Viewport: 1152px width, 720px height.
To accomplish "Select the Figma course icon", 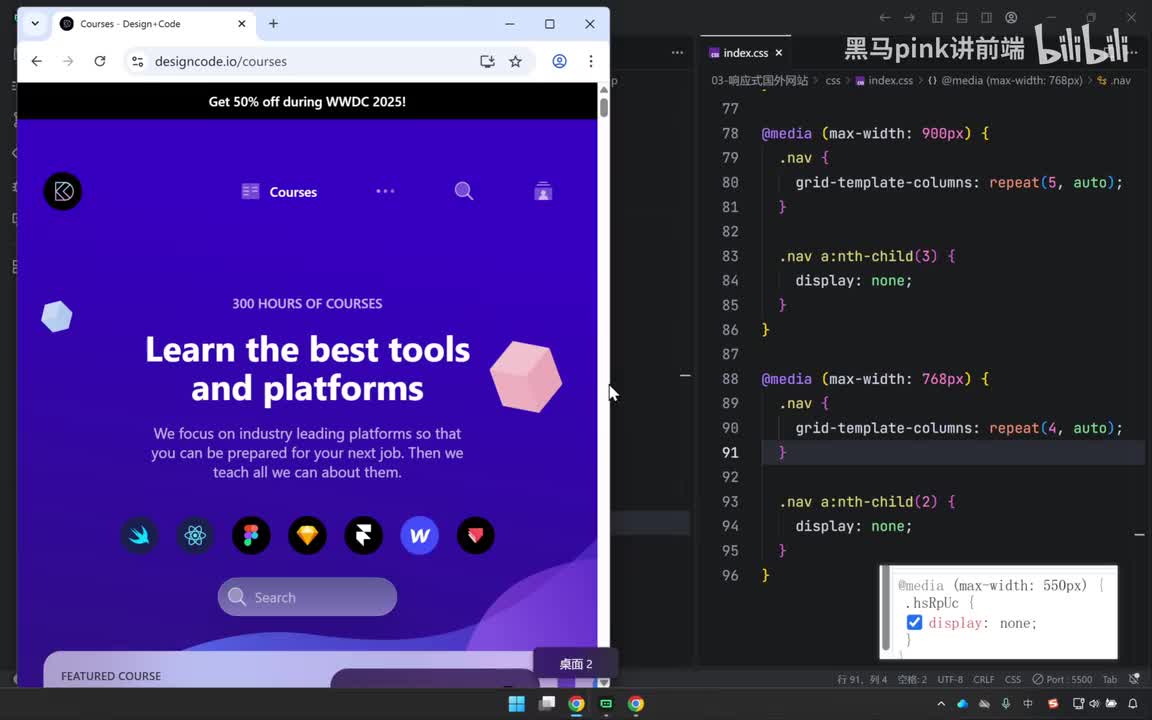I will [x=251, y=535].
